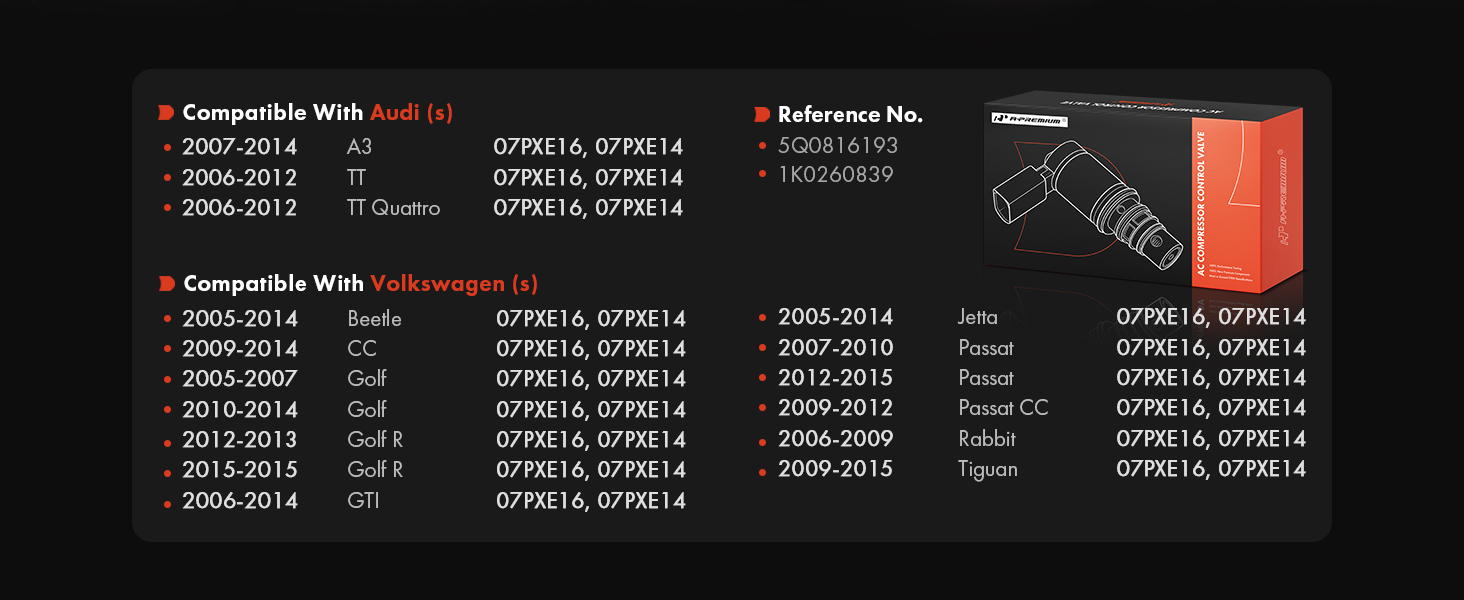This screenshot has width=1464, height=600.
Task: Select year range in the TT Quattro row
Action: 240,208
